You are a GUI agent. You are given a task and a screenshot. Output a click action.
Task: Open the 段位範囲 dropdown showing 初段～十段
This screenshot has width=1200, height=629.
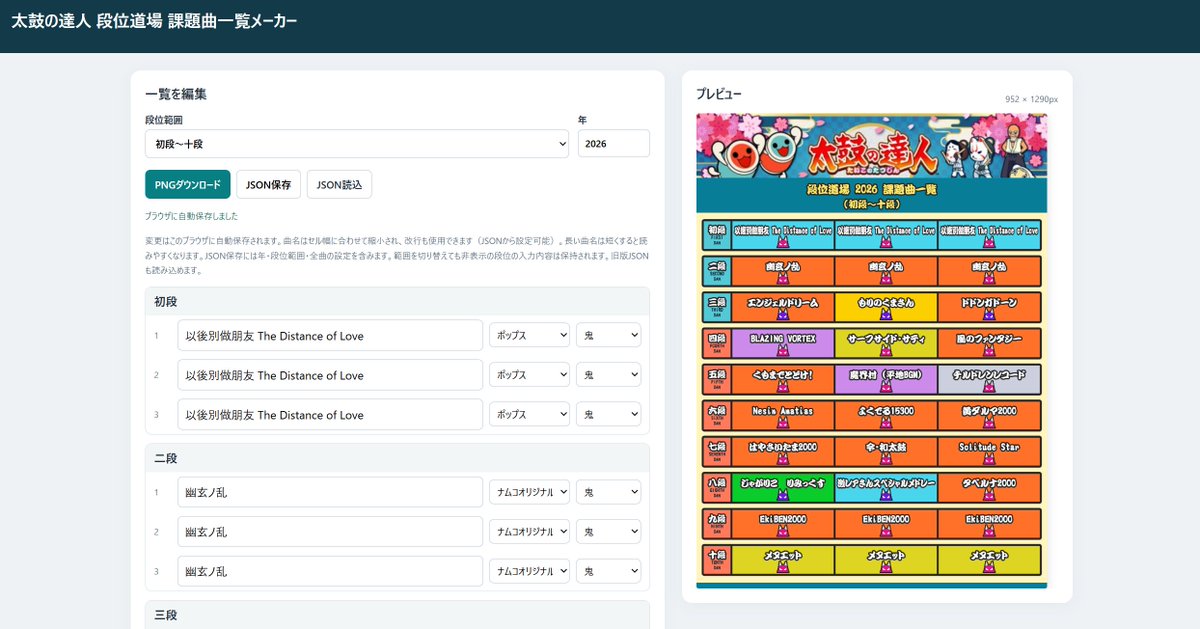pyautogui.click(x=357, y=144)
